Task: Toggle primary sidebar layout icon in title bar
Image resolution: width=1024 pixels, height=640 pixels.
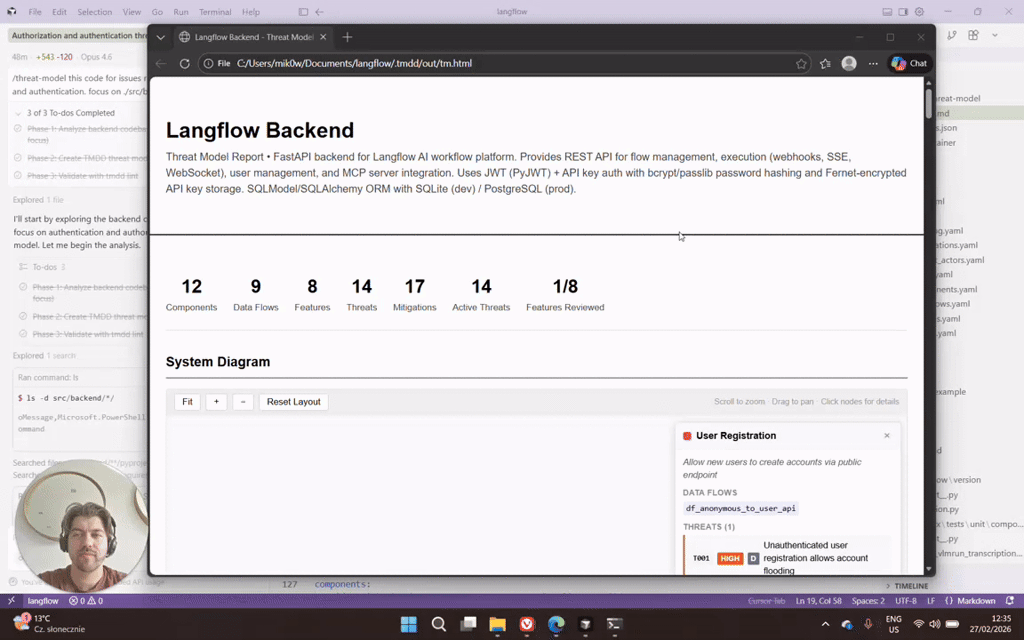Action: click(x=303, y=12)
